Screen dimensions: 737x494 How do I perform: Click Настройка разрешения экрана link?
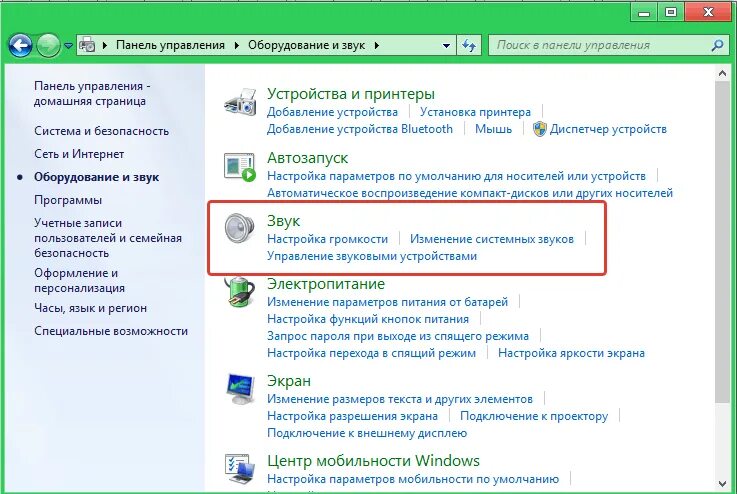pos(353,416)
